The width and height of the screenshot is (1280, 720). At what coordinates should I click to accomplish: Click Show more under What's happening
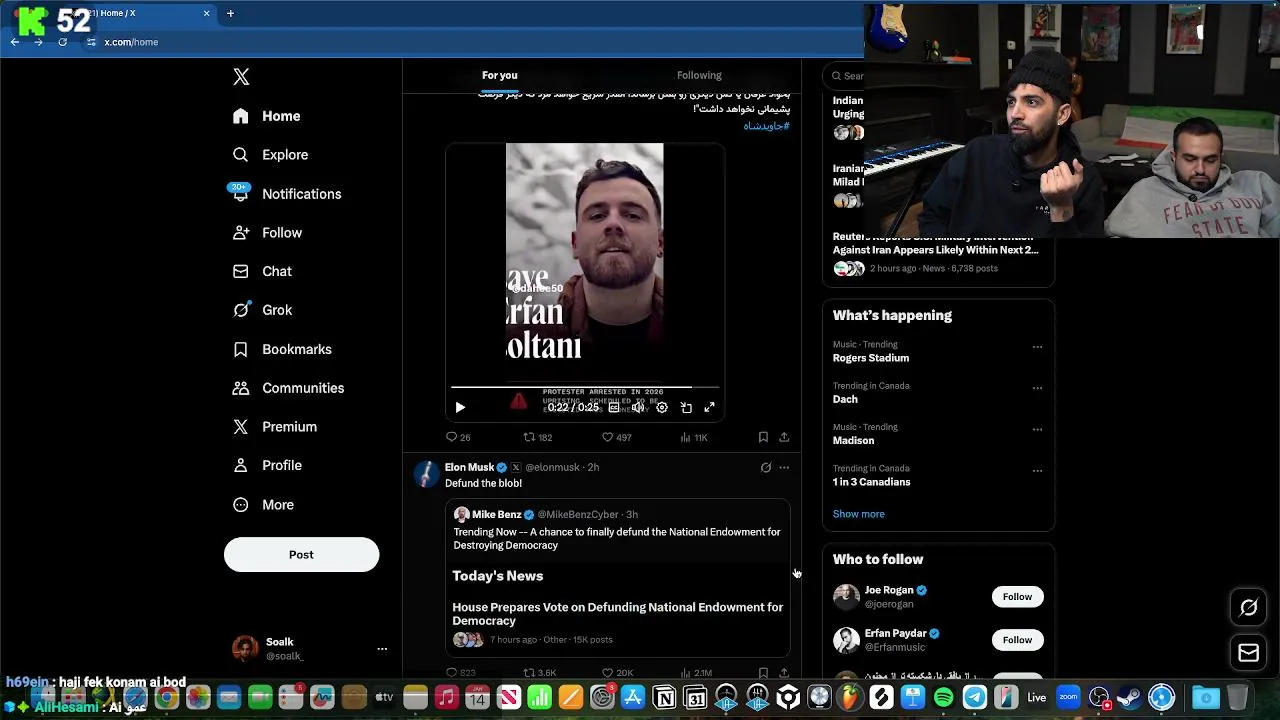pyautogui.click(x=858, y=514)
